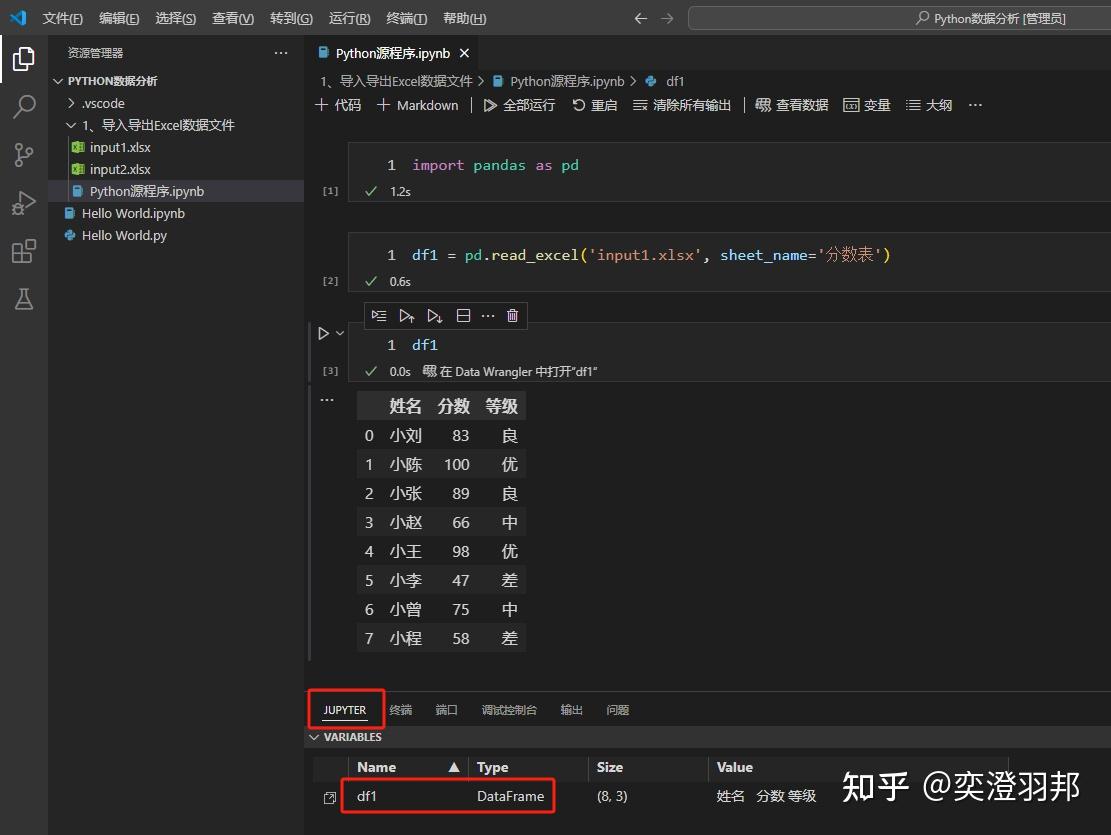Execute the current cell and below
This screenshot has height=835, width=1111.
(434, 315)
